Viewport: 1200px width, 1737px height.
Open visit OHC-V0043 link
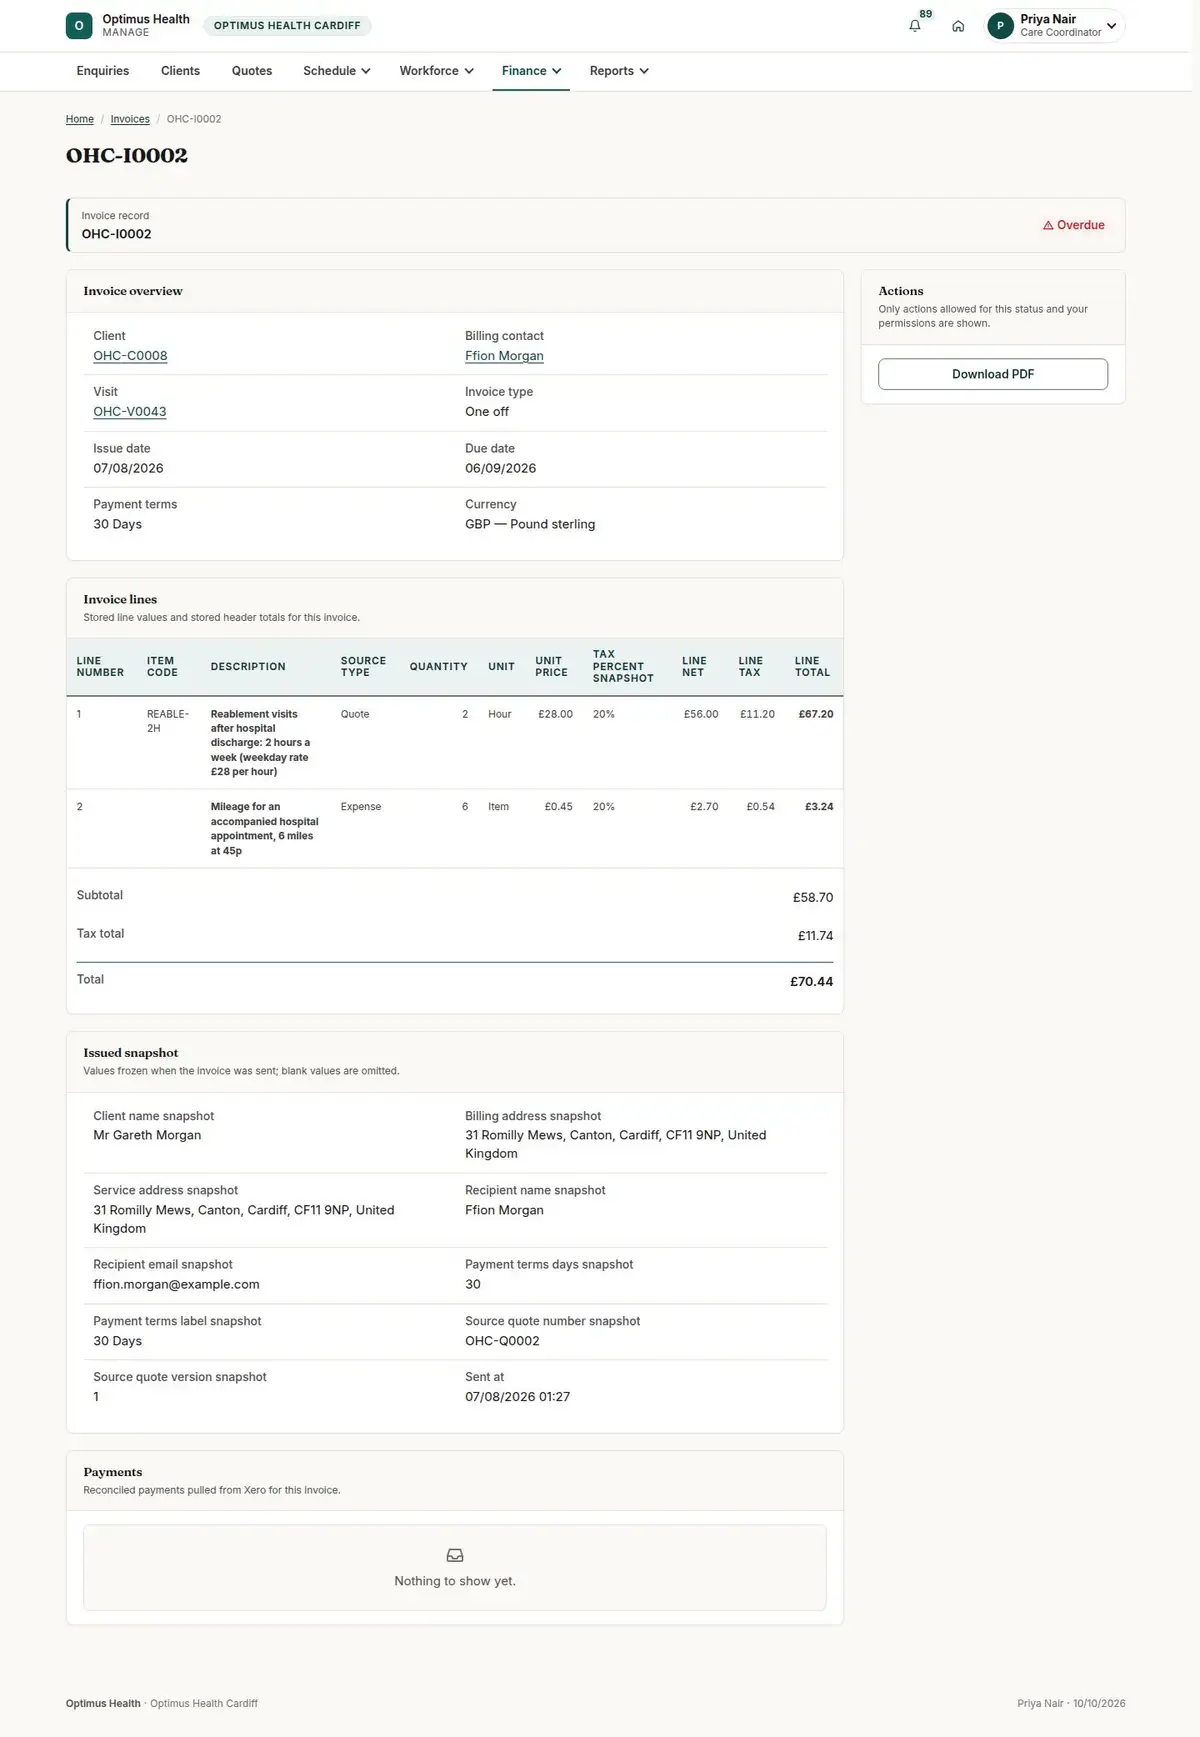pos(130,412)
